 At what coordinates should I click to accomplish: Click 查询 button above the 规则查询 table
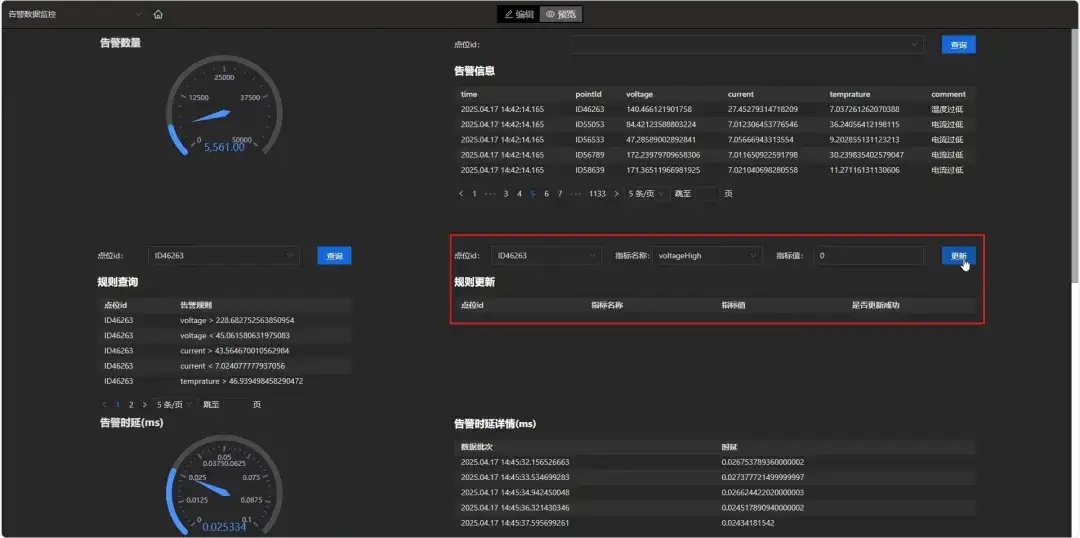(x=334, y=256)
